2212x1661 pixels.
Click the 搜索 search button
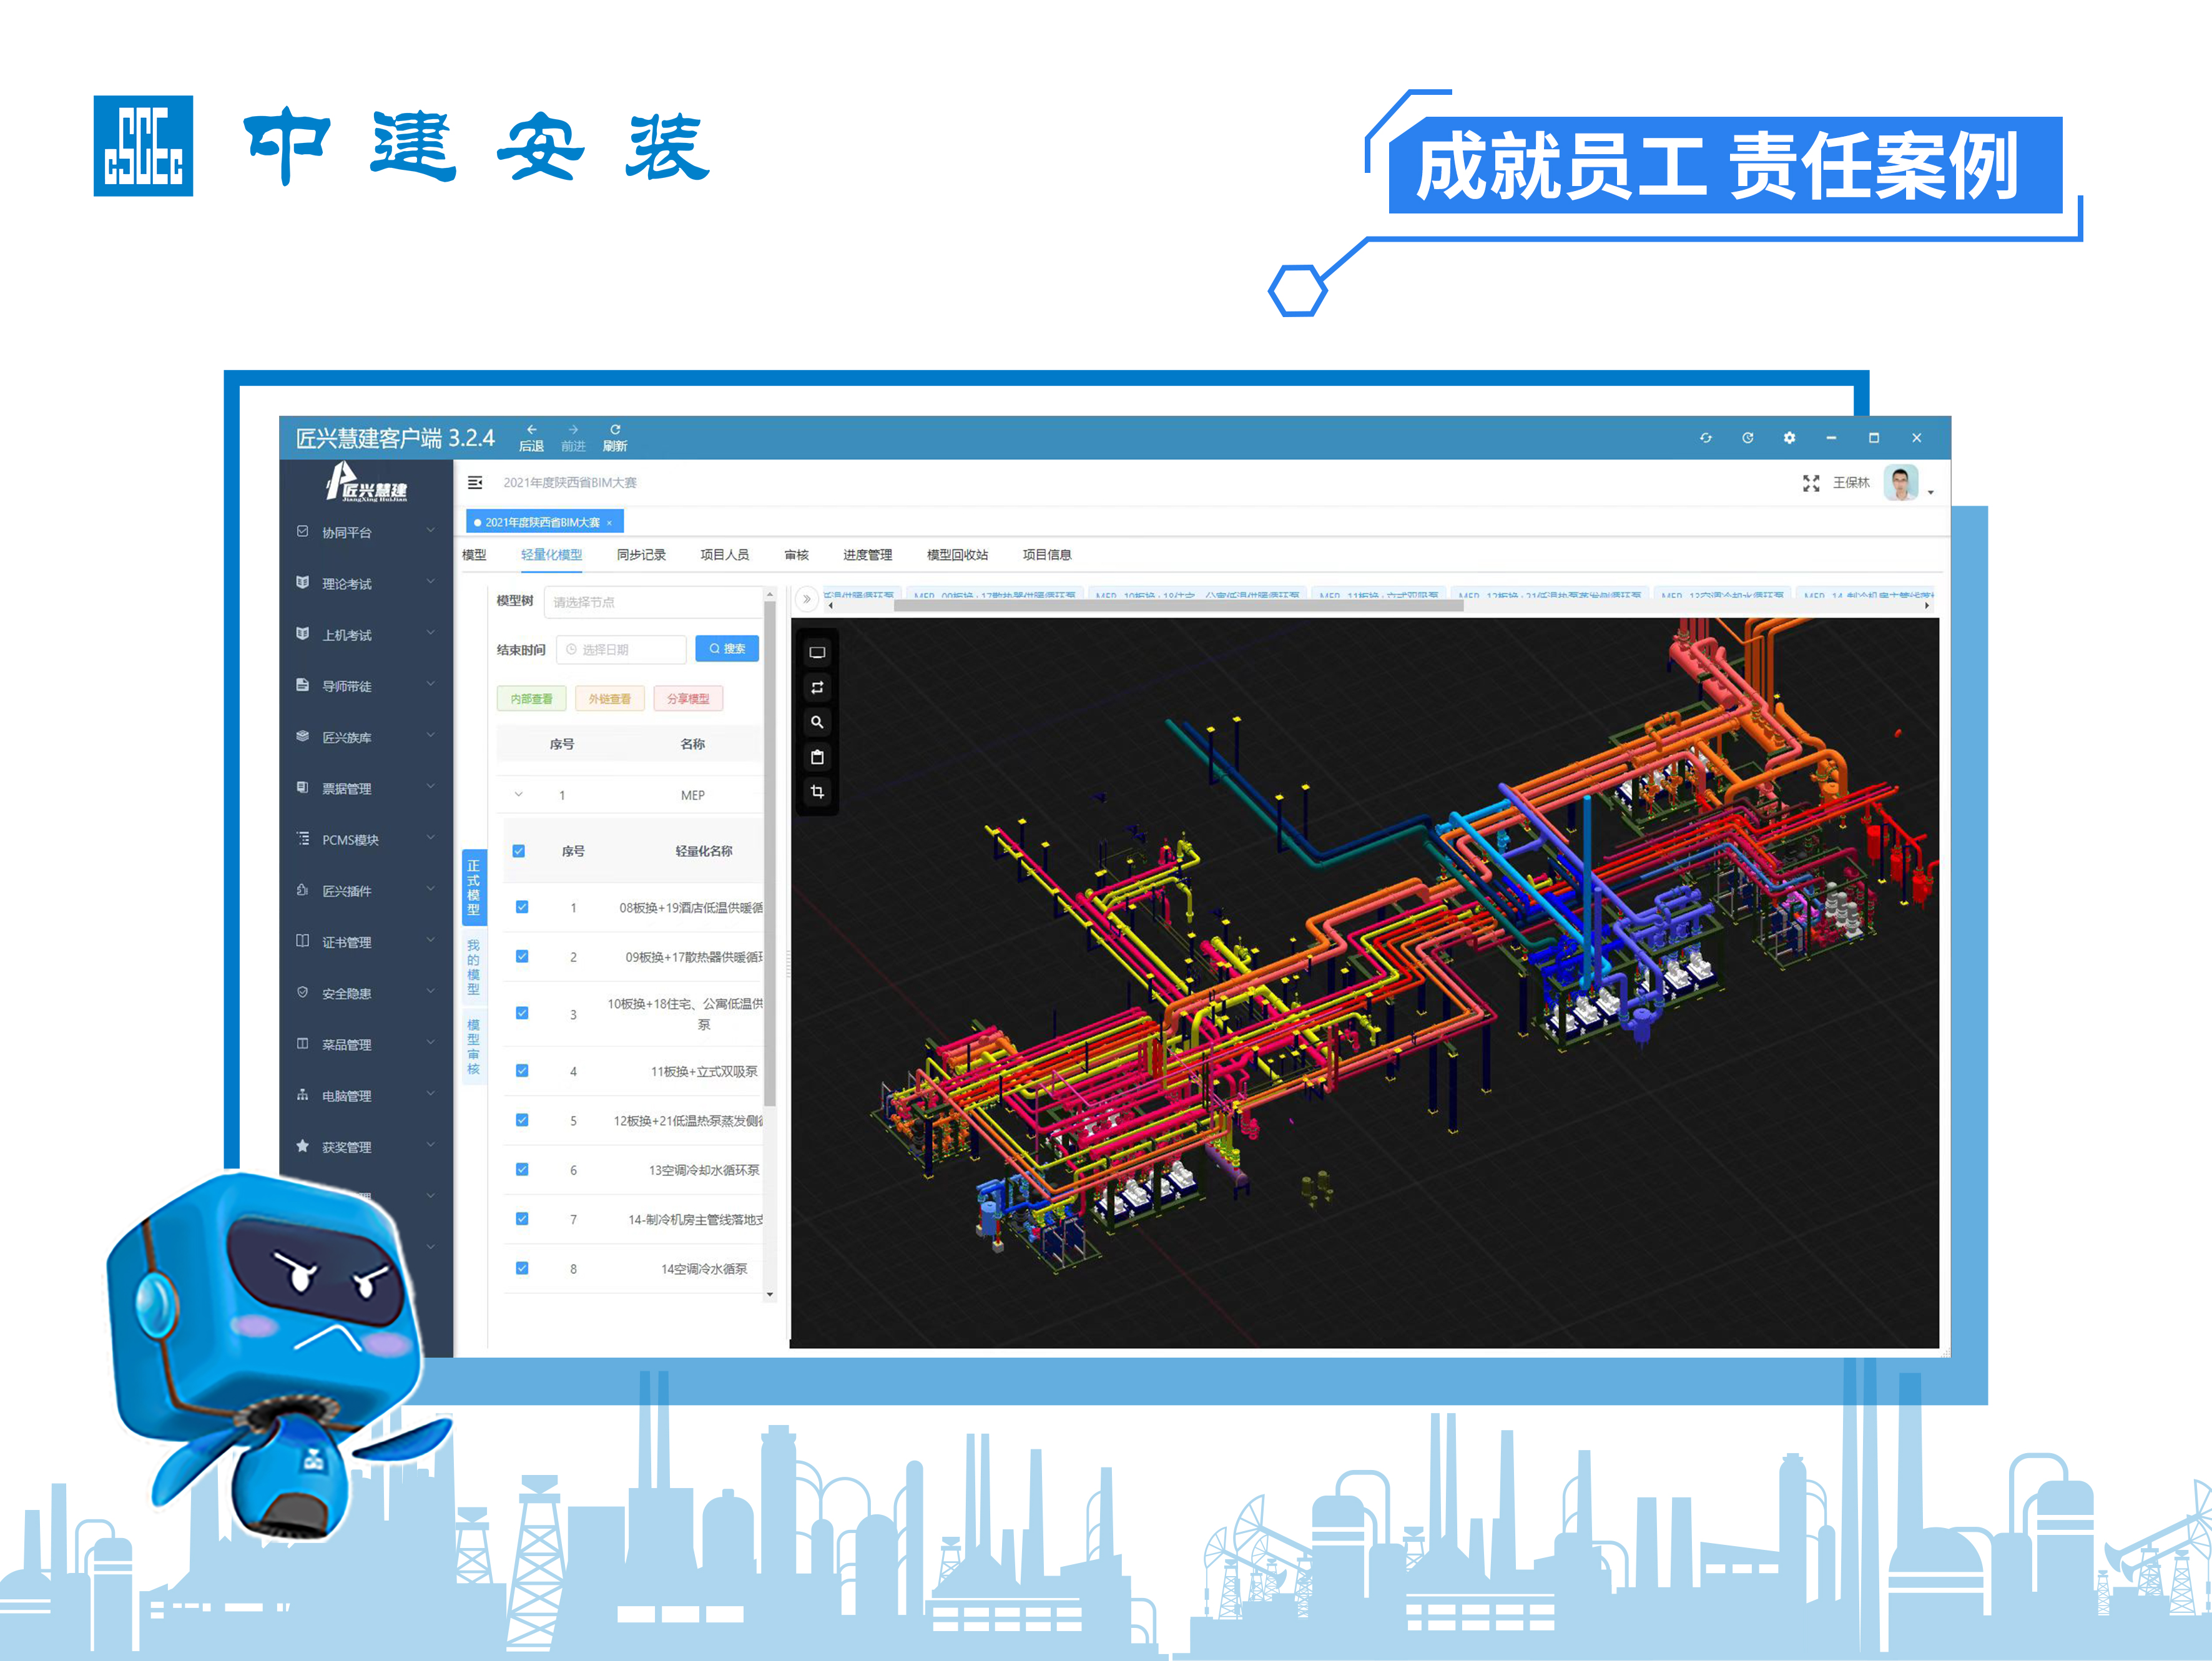727,649
